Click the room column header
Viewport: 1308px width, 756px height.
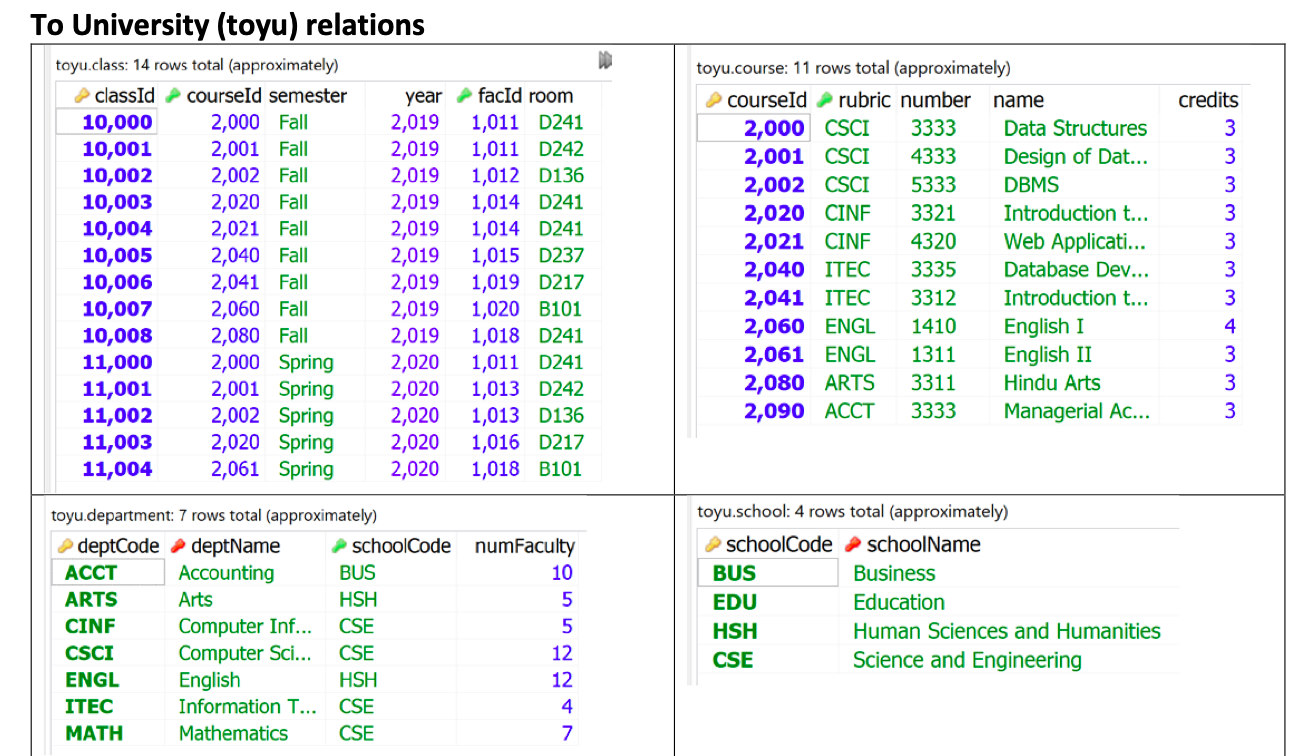click(x=553, y=95)
